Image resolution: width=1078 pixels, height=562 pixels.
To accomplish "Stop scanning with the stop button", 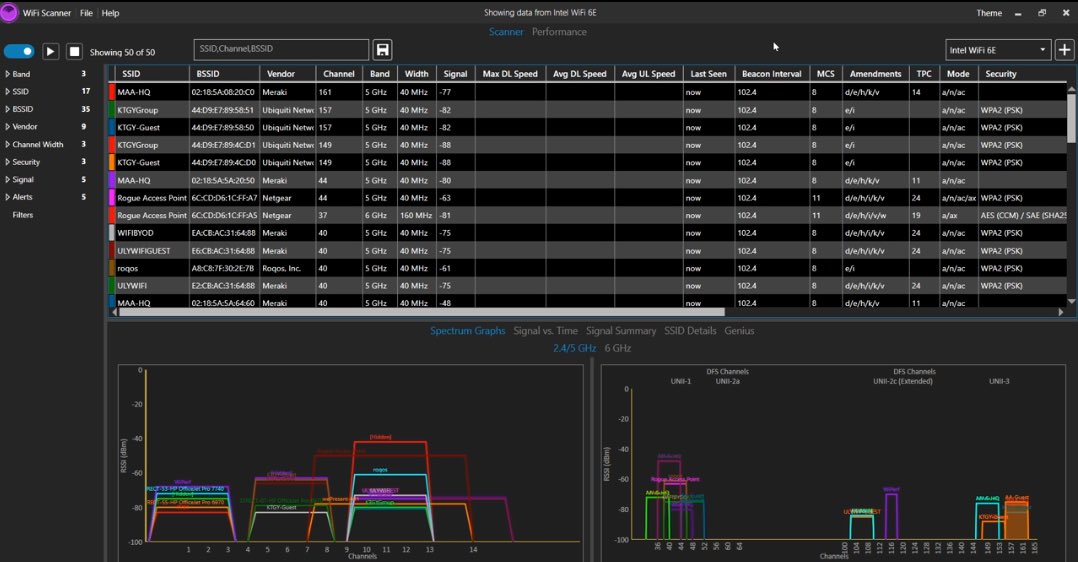I will point(74,52).
